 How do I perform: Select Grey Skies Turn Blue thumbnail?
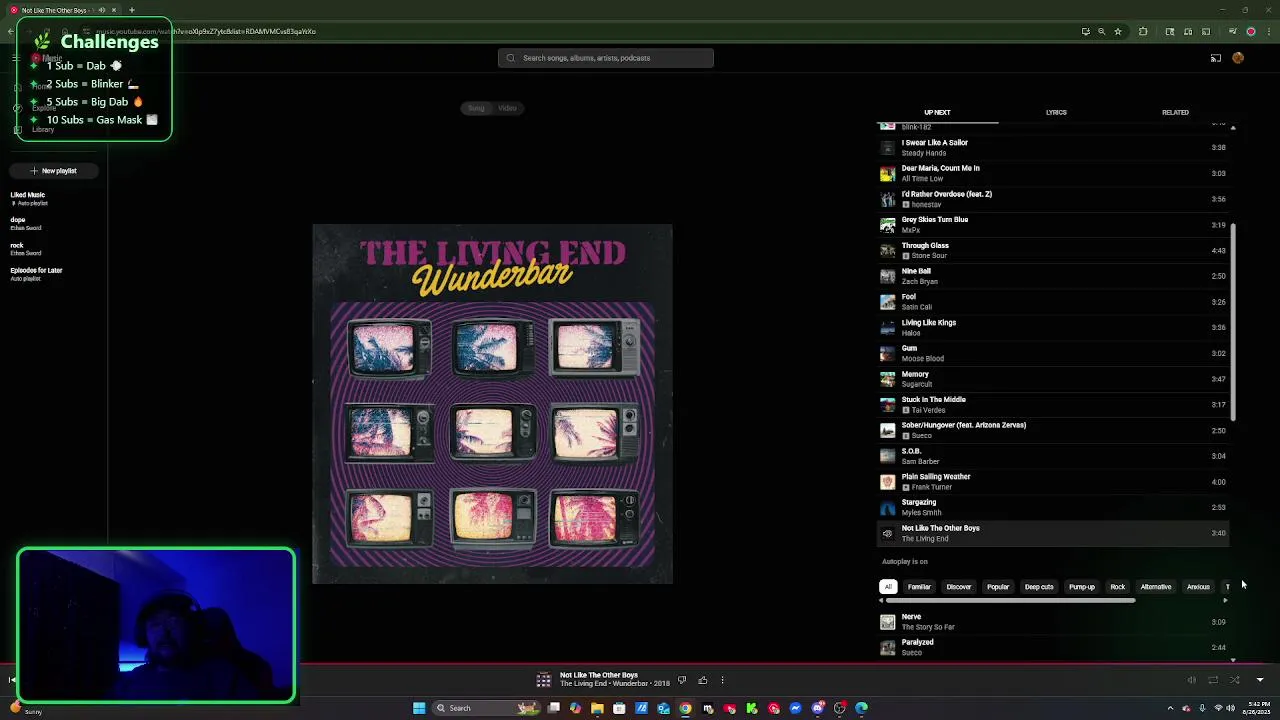point(887,225)
